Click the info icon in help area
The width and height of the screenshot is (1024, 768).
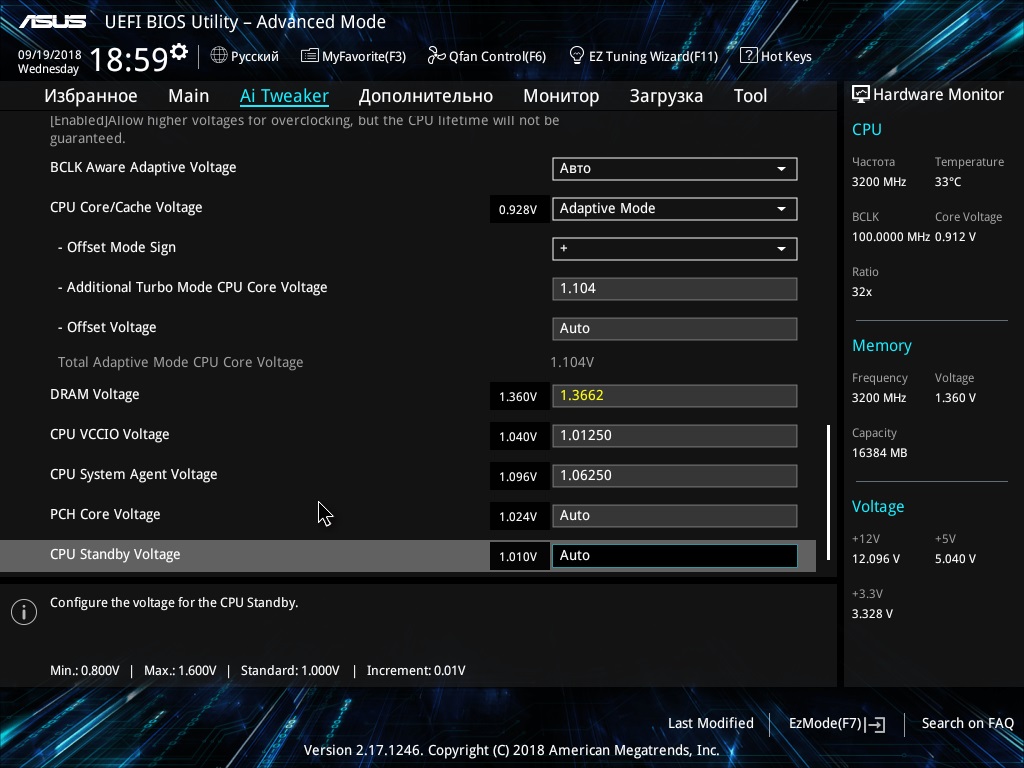click(x=24, y=612)
